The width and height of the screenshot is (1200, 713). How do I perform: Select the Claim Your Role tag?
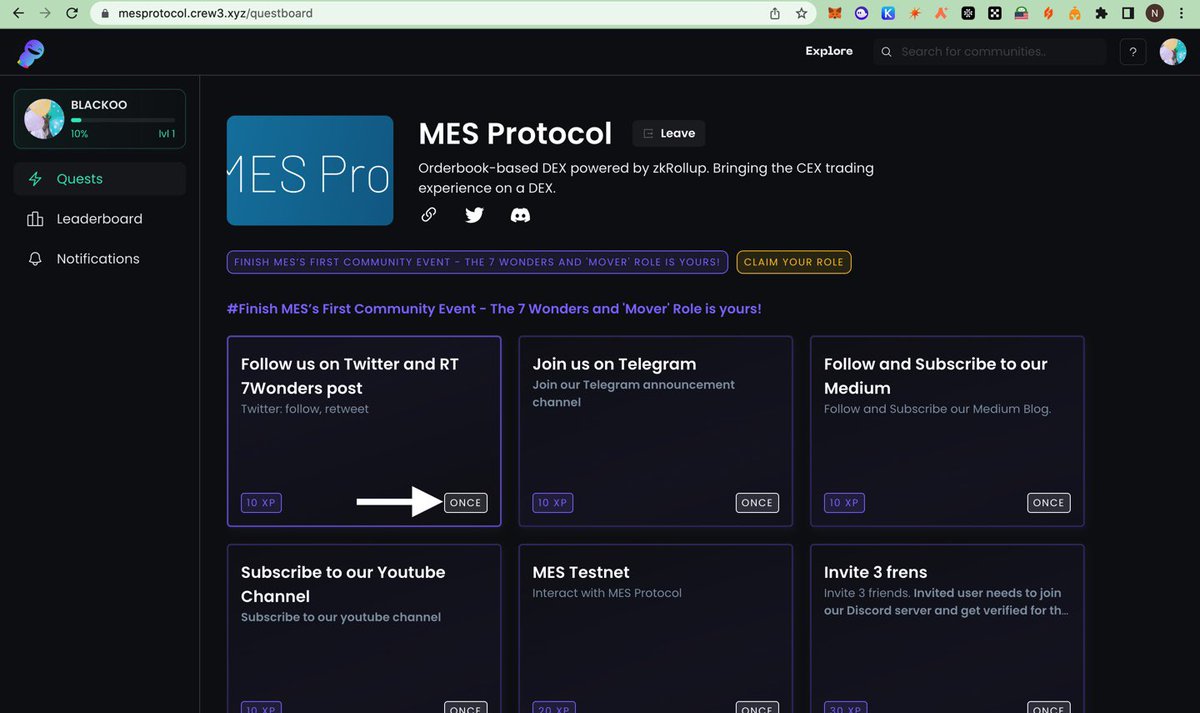click(x=794, y=262)
